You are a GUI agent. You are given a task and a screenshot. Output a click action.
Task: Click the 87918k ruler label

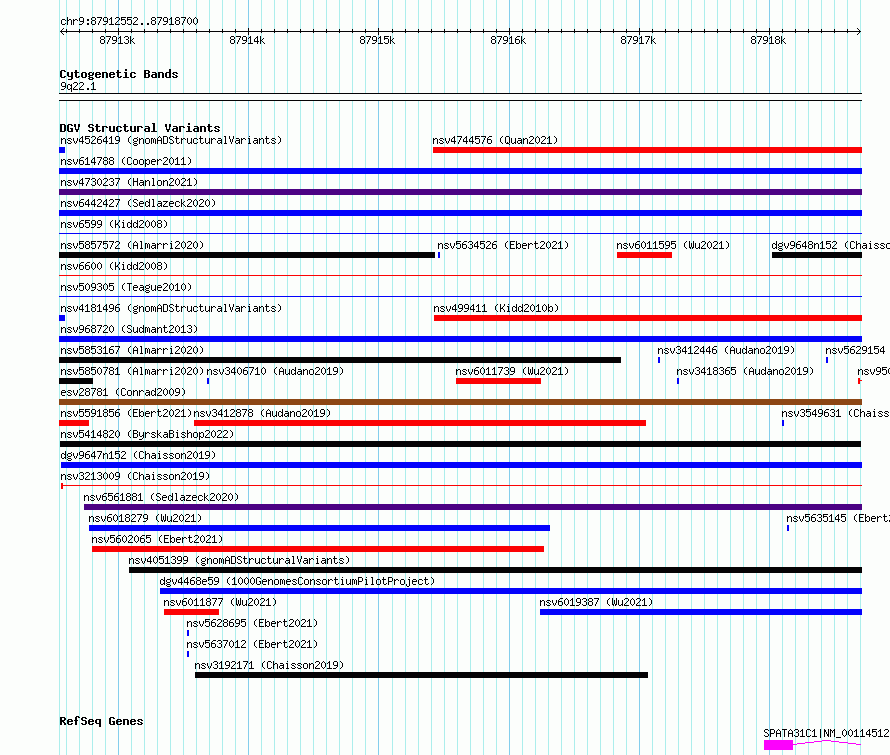pos(768,40)
